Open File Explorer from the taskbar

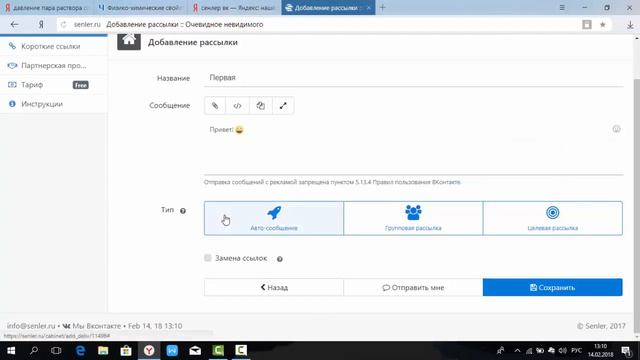(x=103, y=350)
